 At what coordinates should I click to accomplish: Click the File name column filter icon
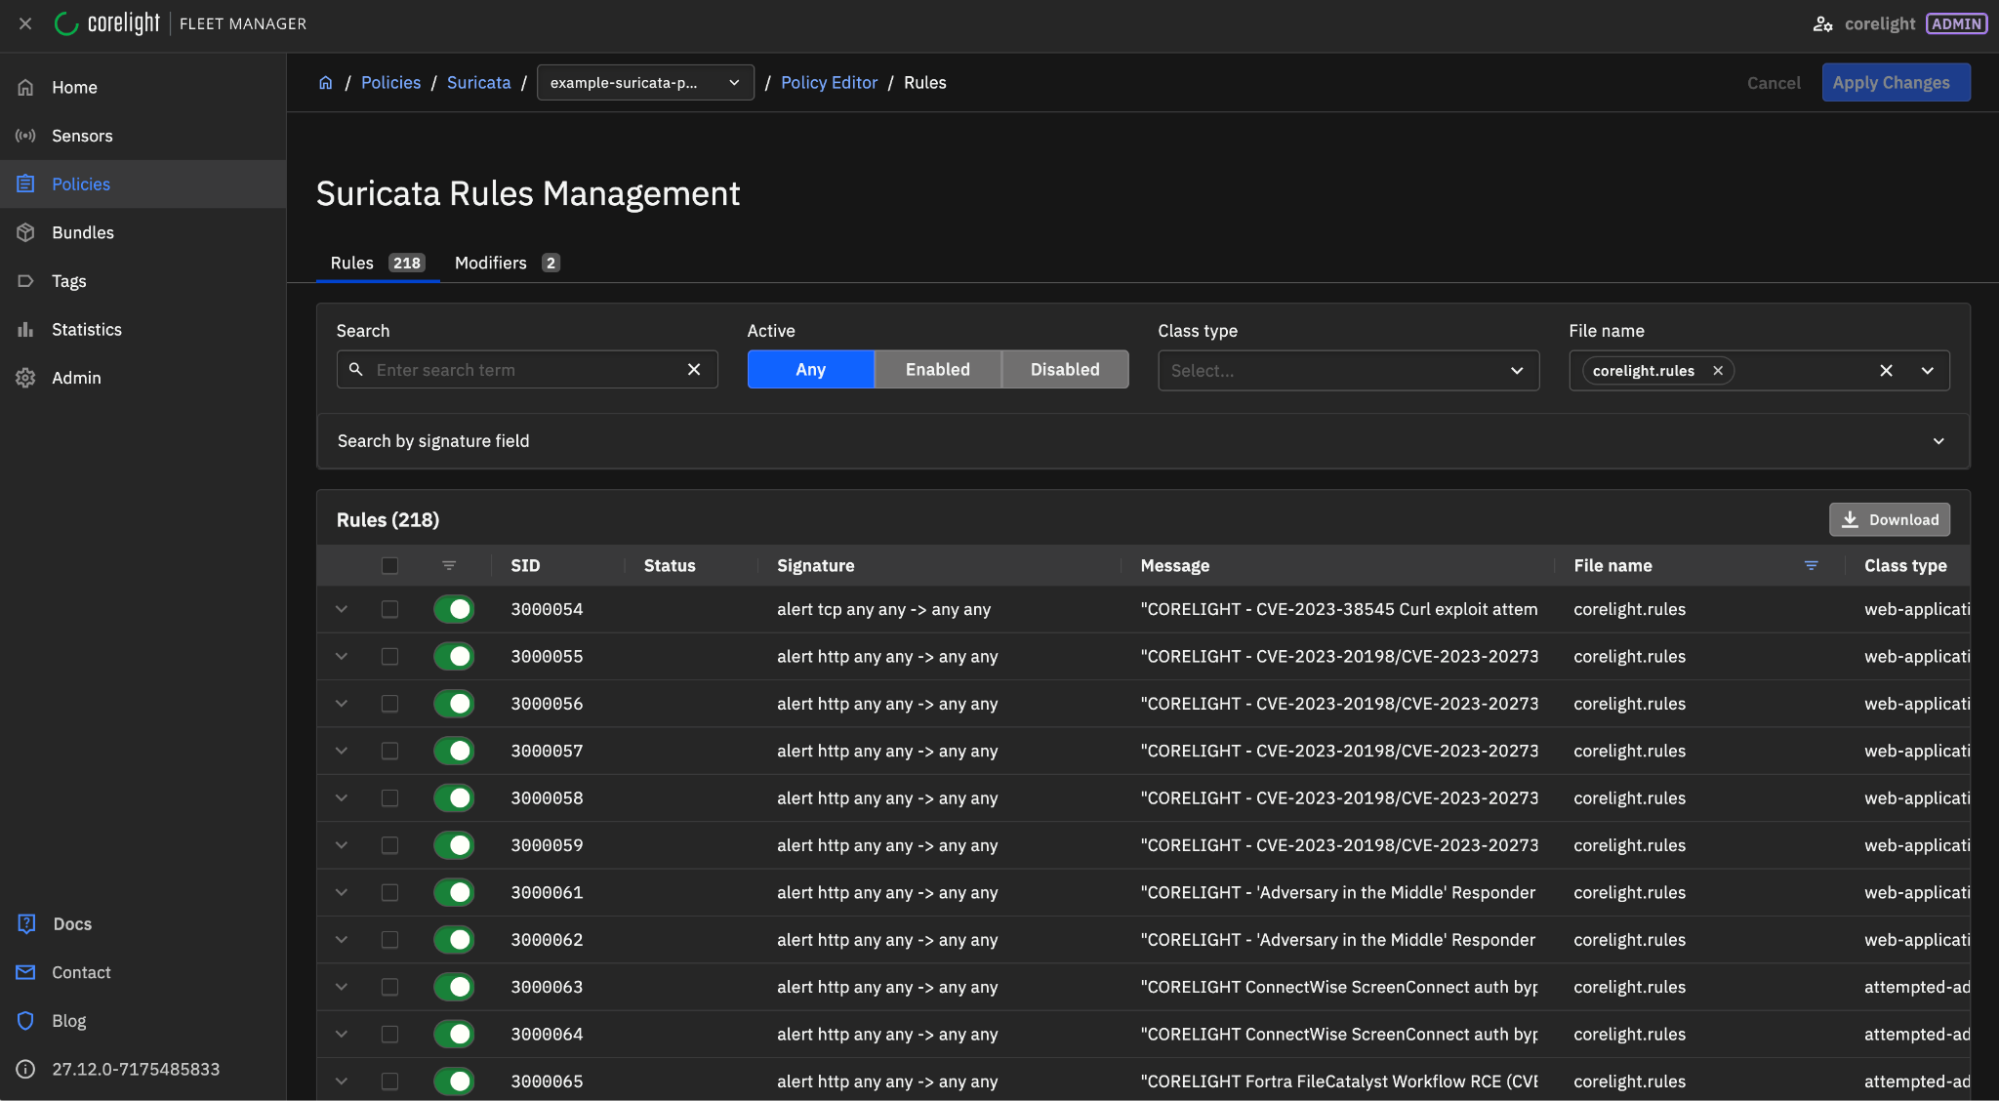[x=1810, y=566]
